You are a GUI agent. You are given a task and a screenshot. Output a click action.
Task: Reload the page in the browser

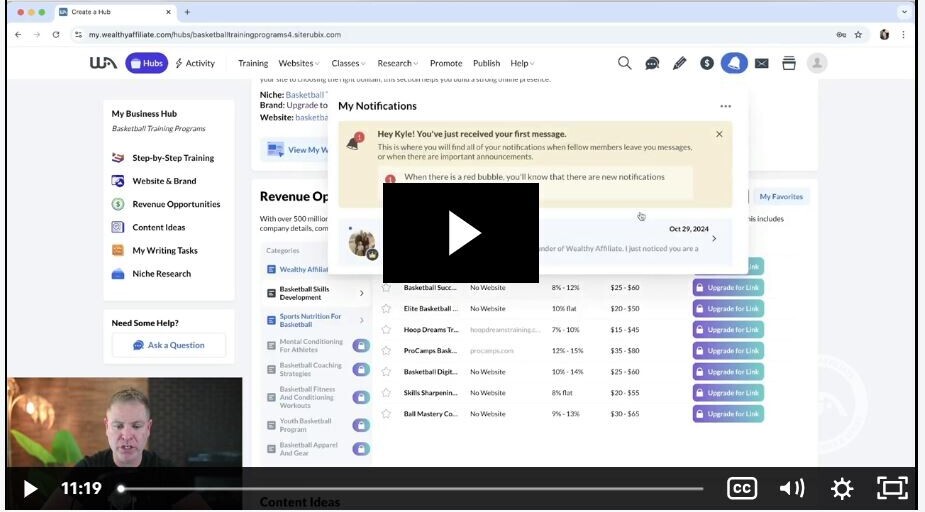55,35
